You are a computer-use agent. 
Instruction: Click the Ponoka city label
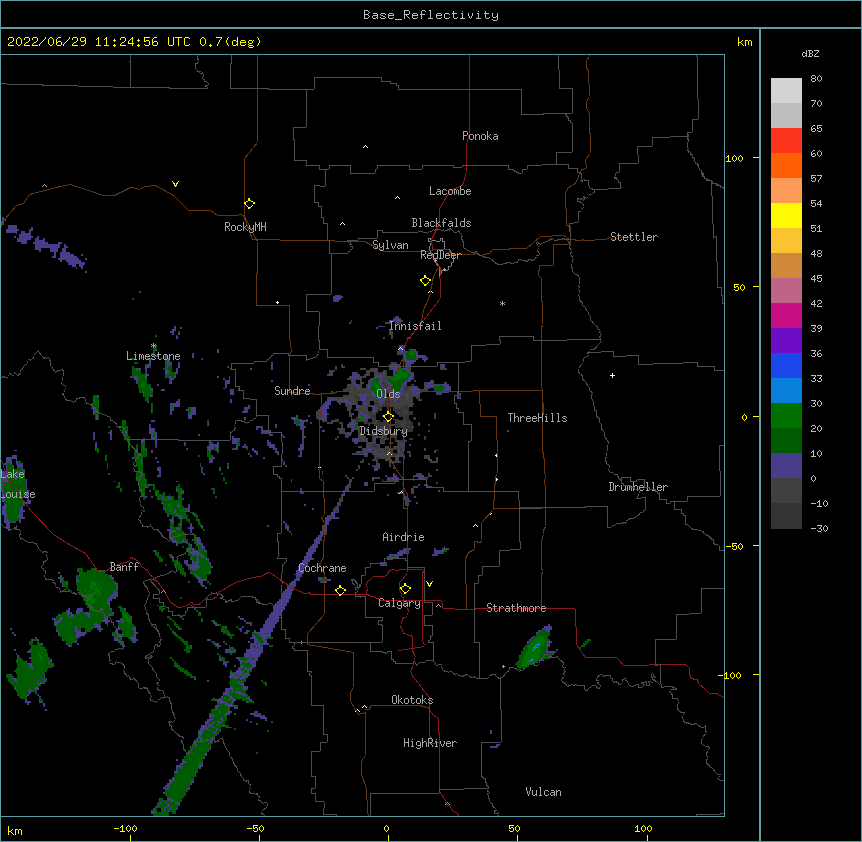tap(480, 136)
